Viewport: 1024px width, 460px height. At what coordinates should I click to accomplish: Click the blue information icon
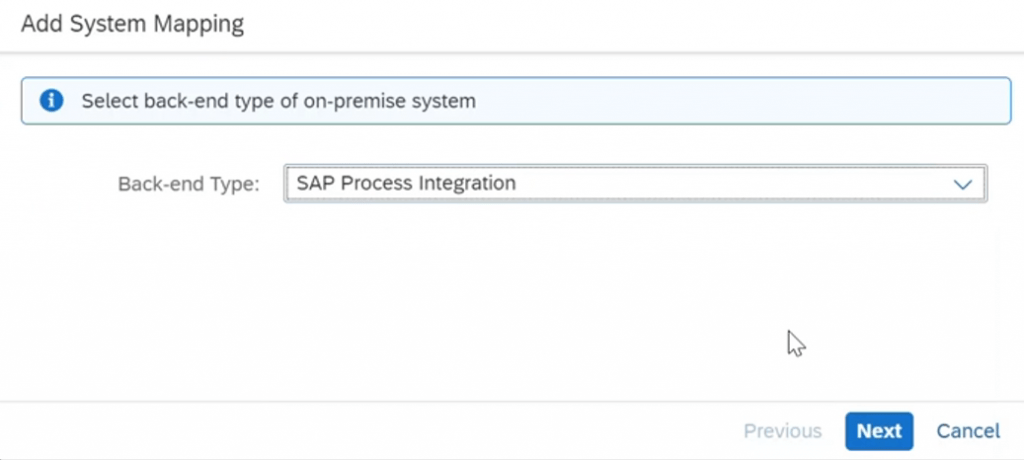coord(51,101)
